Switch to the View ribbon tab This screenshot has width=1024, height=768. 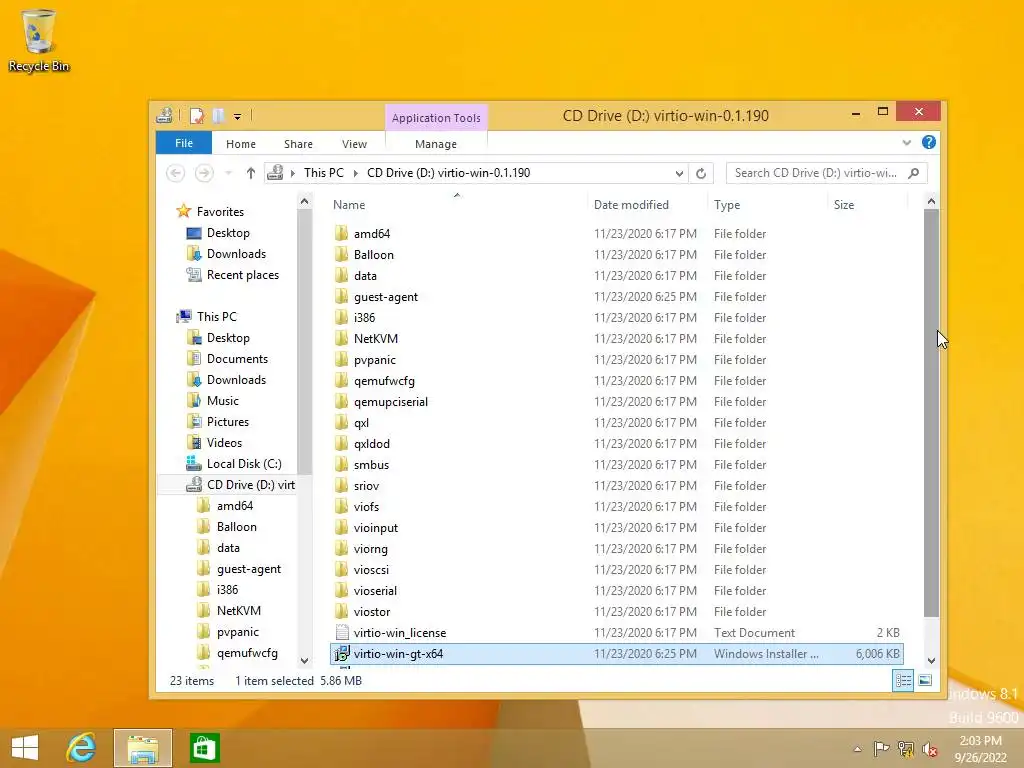(354, 144)
